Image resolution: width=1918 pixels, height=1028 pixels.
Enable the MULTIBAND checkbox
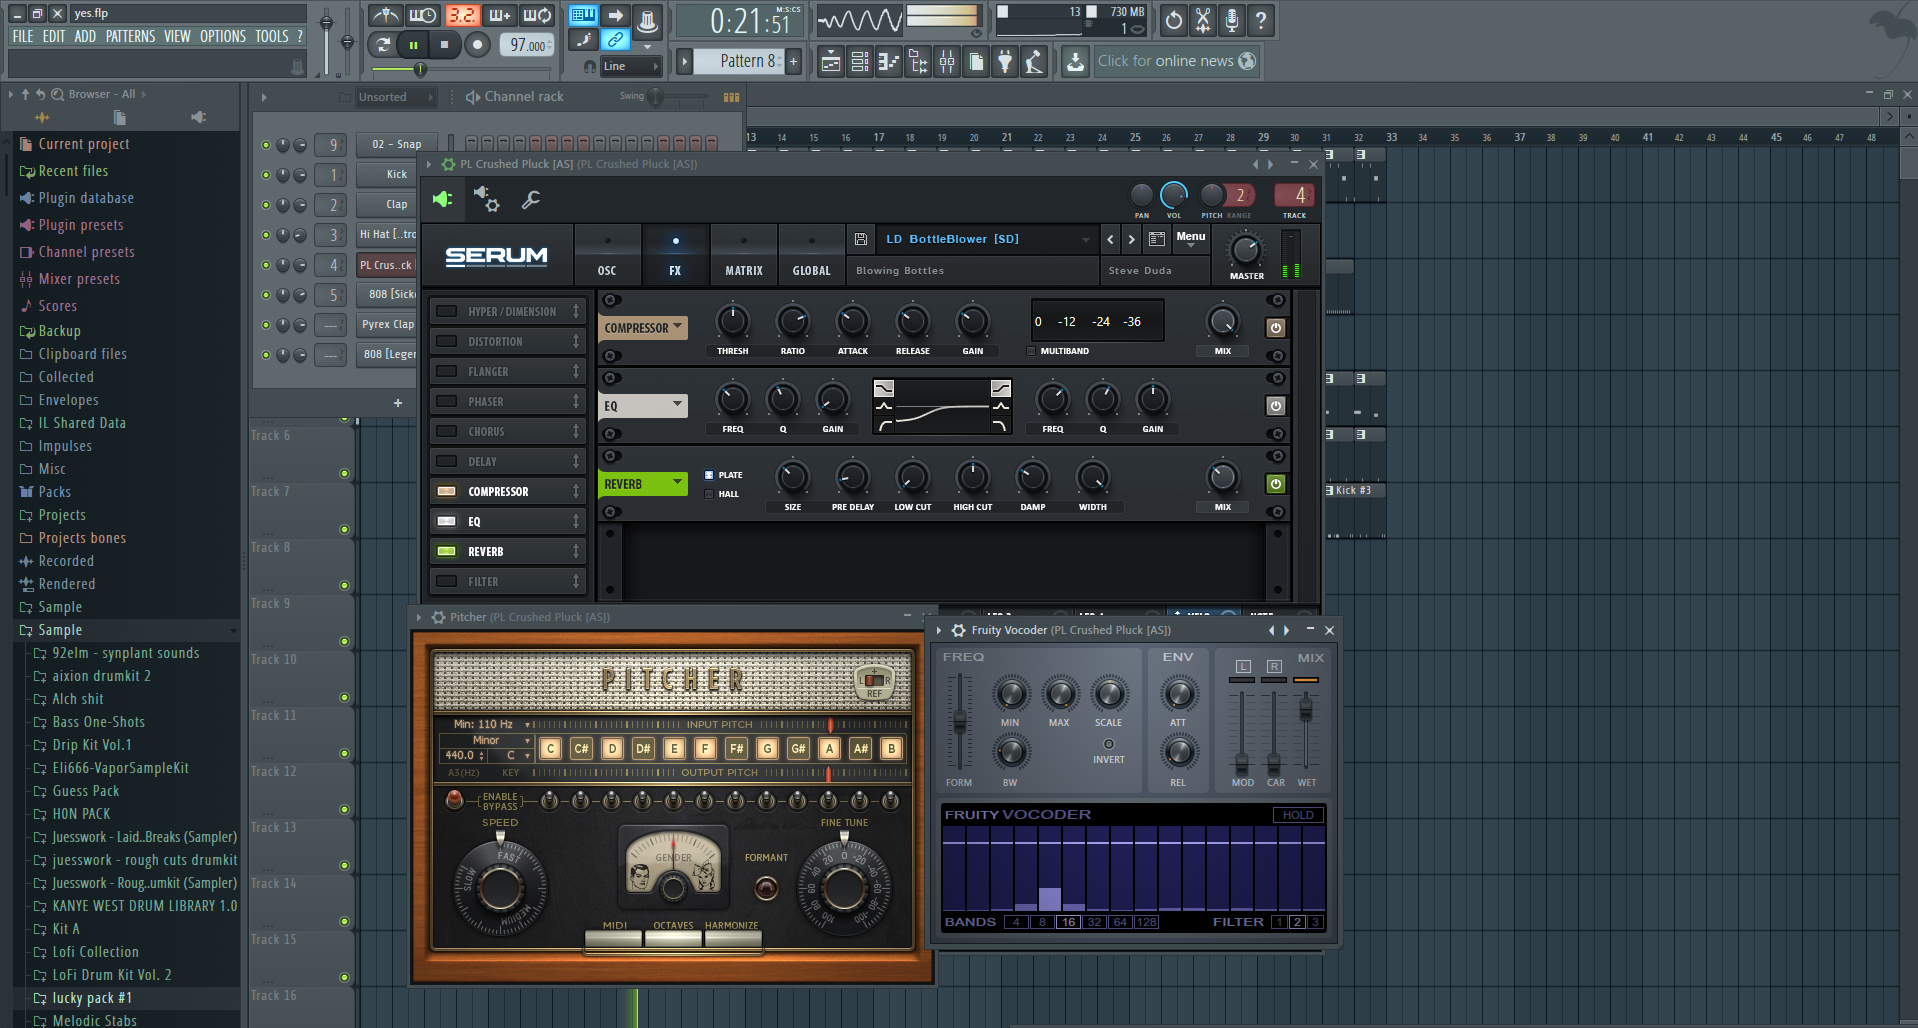[1031, 351]
